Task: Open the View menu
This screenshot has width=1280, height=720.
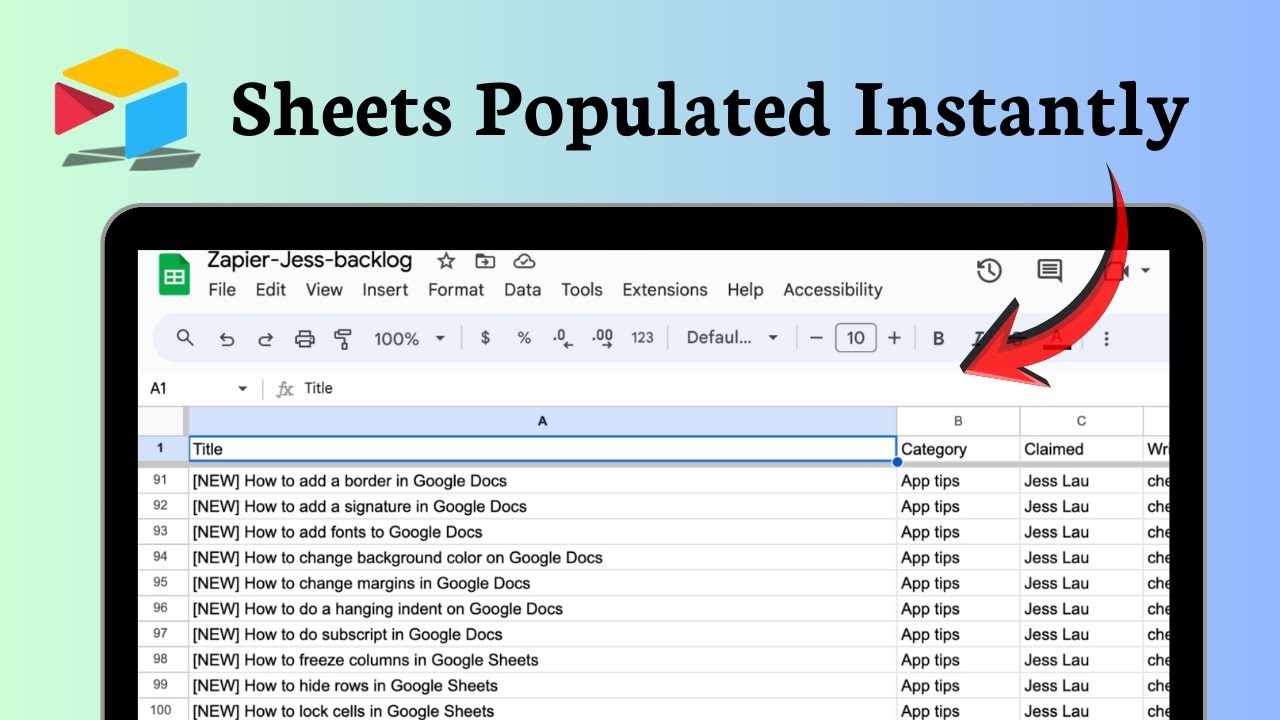Action: pos(324,290)
